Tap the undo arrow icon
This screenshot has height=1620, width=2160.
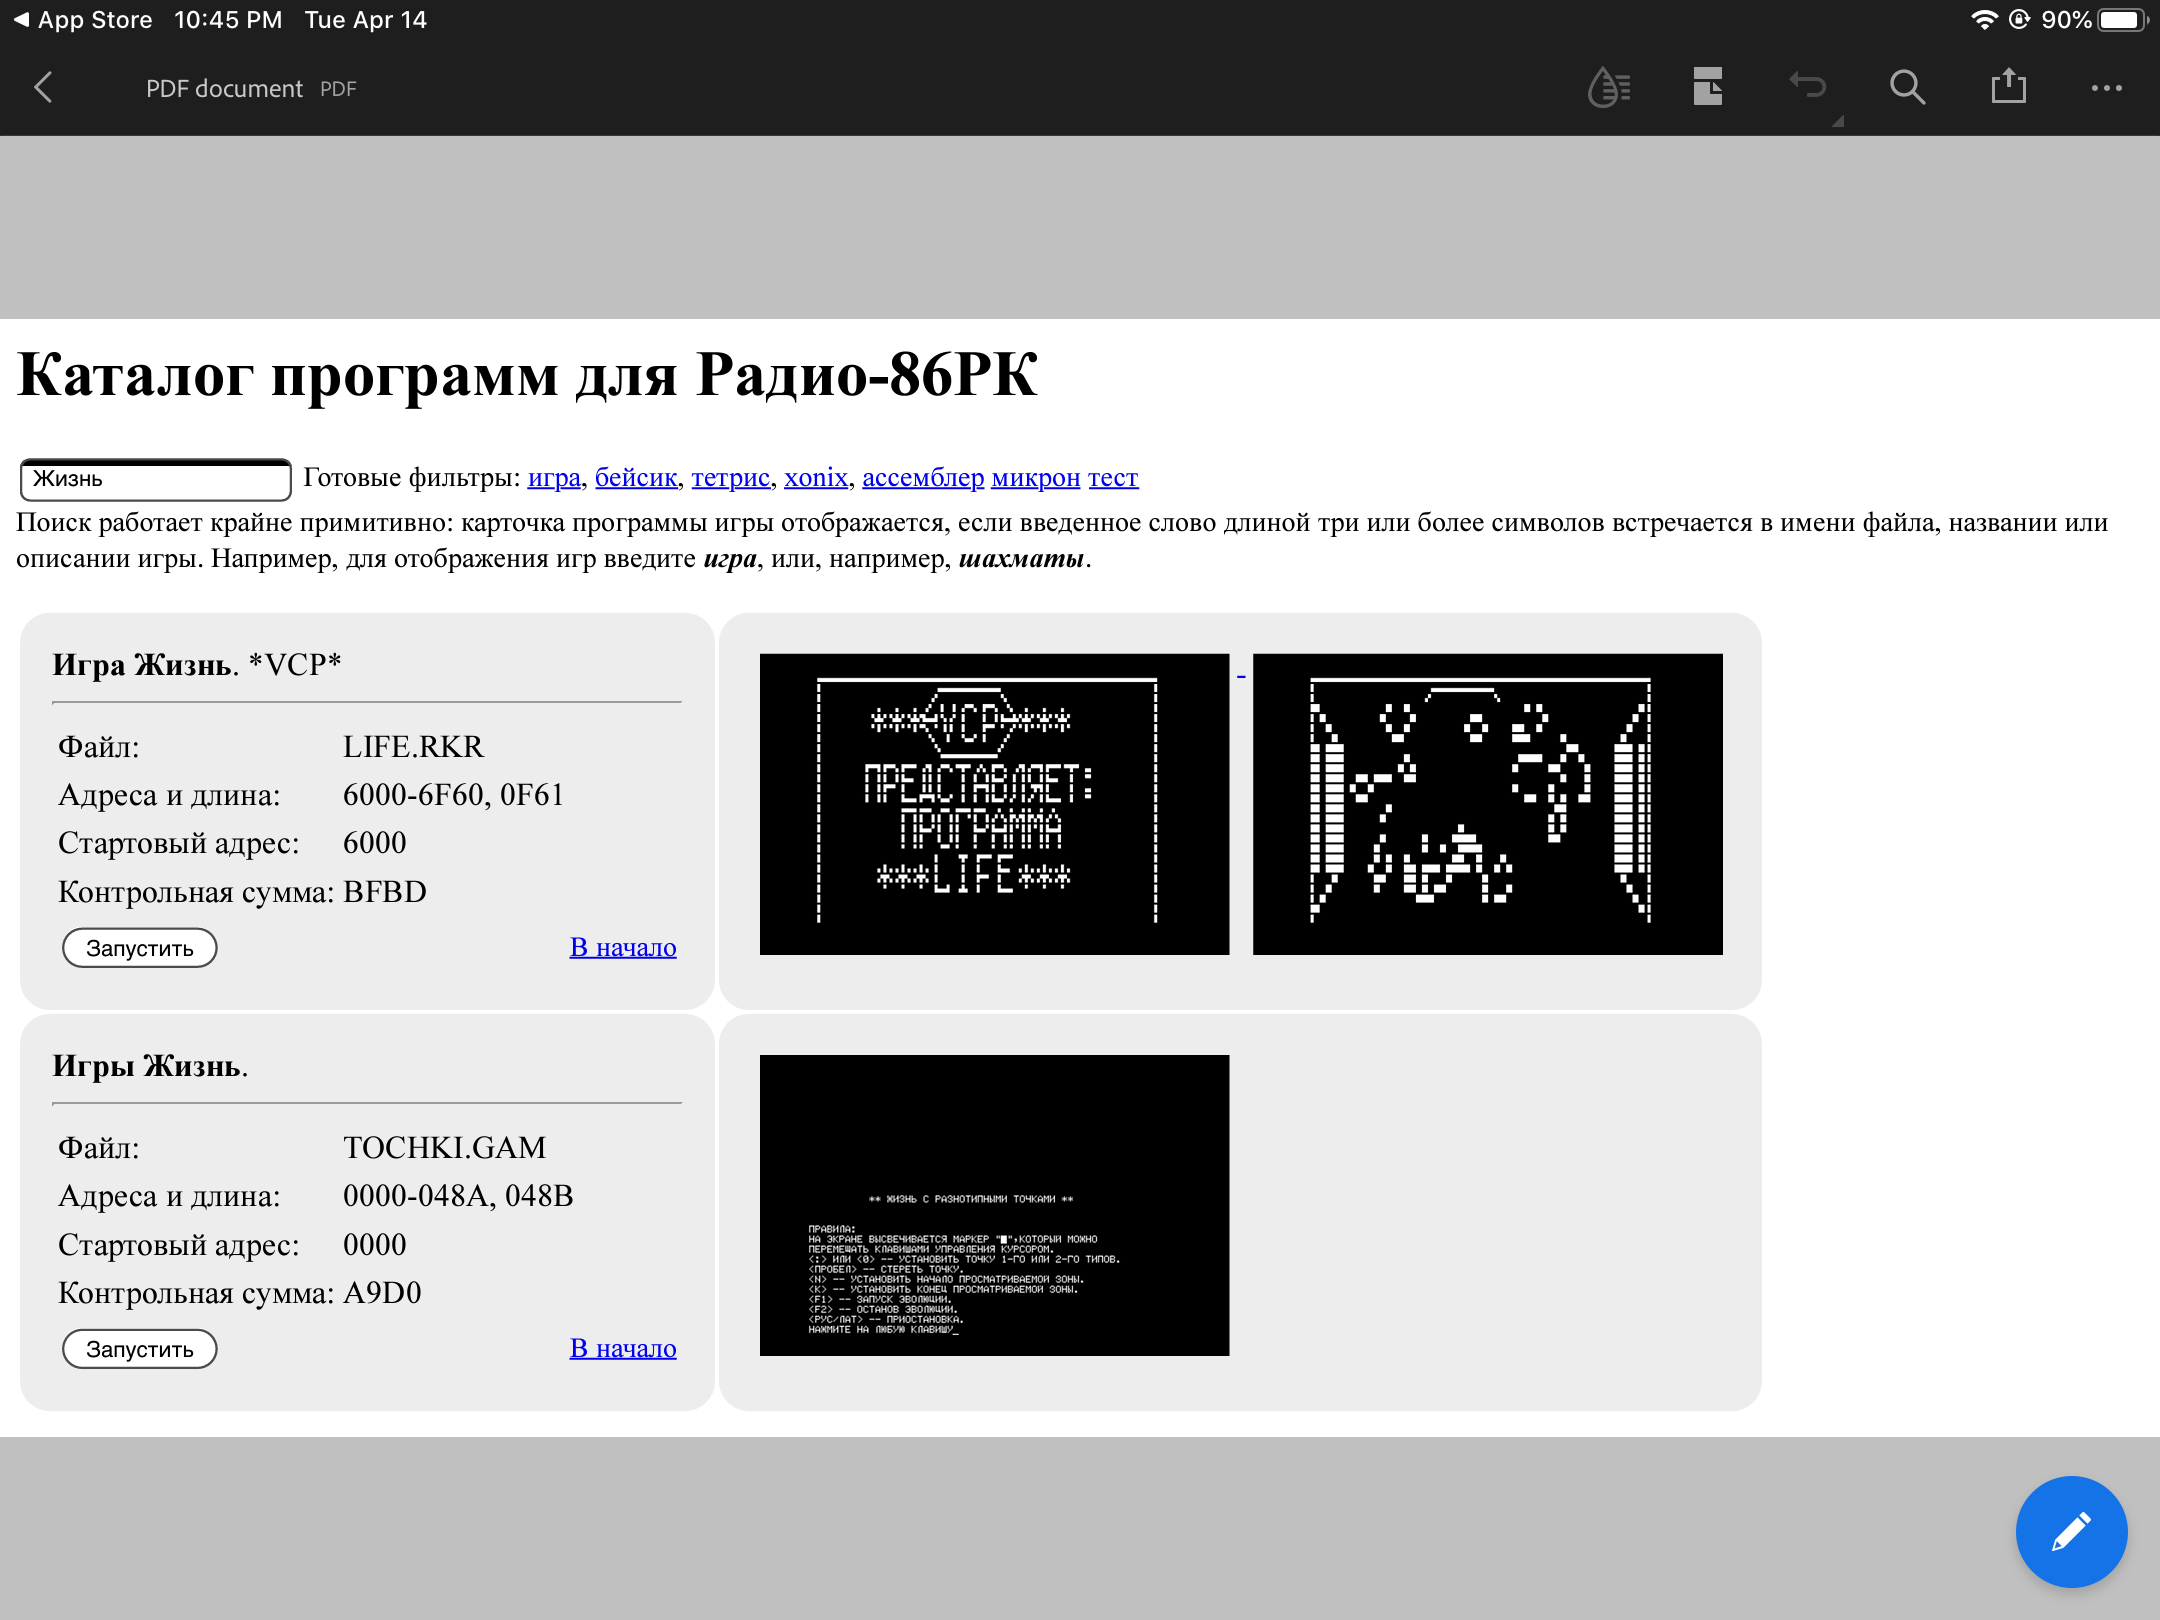click(x=1807, y=87)
